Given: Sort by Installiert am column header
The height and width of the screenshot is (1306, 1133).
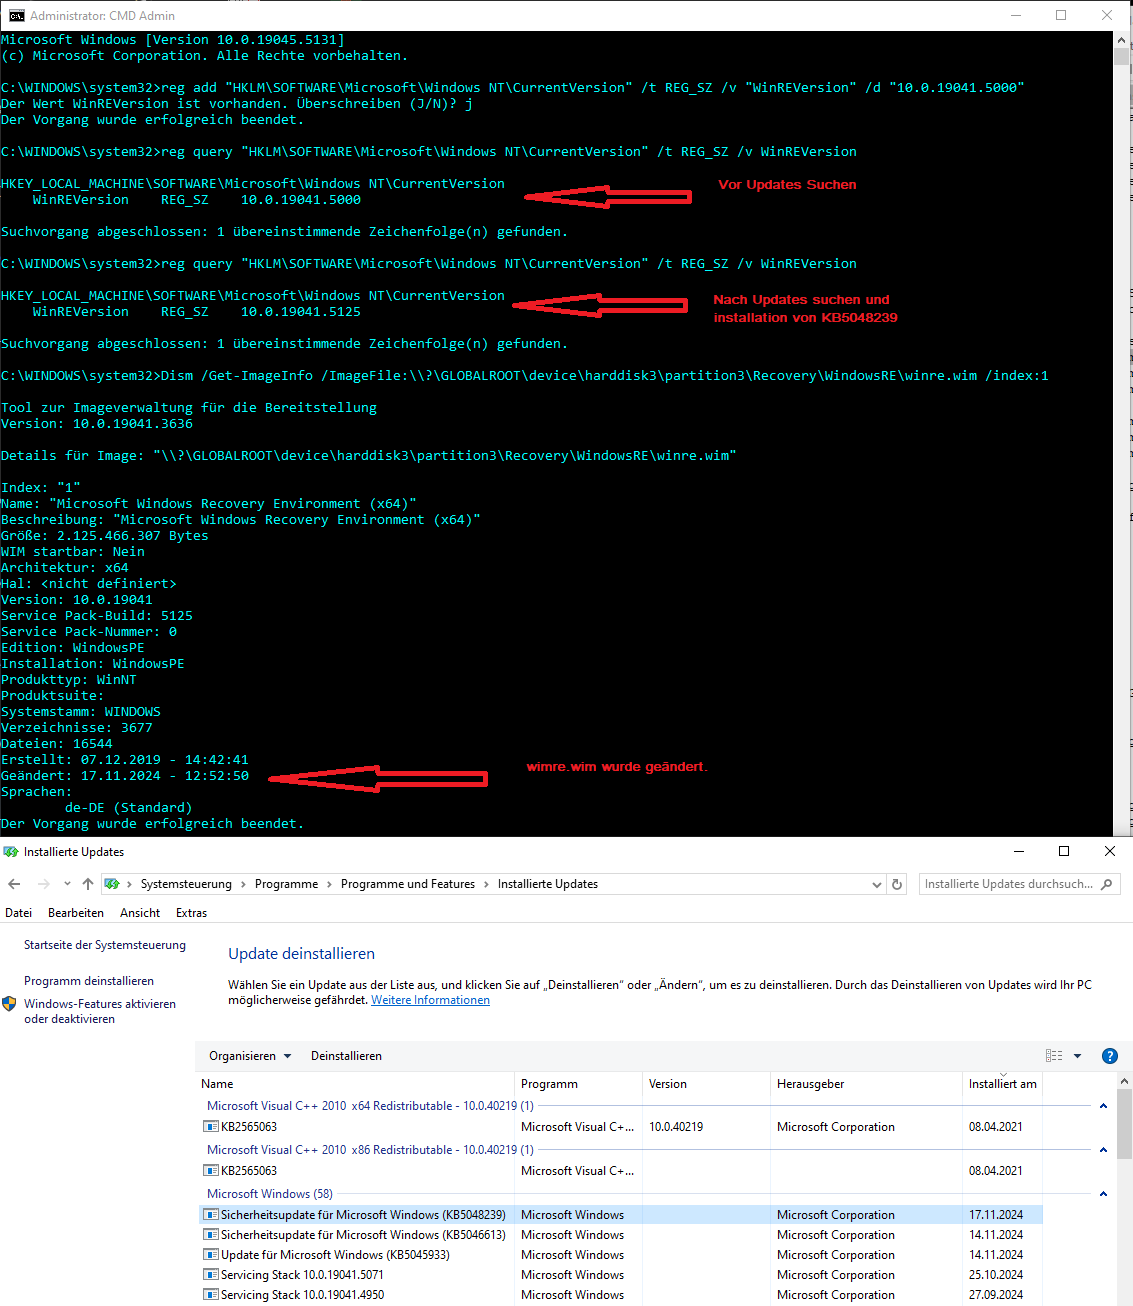Looking at the screenshot, I should tap(1003, 1084).
